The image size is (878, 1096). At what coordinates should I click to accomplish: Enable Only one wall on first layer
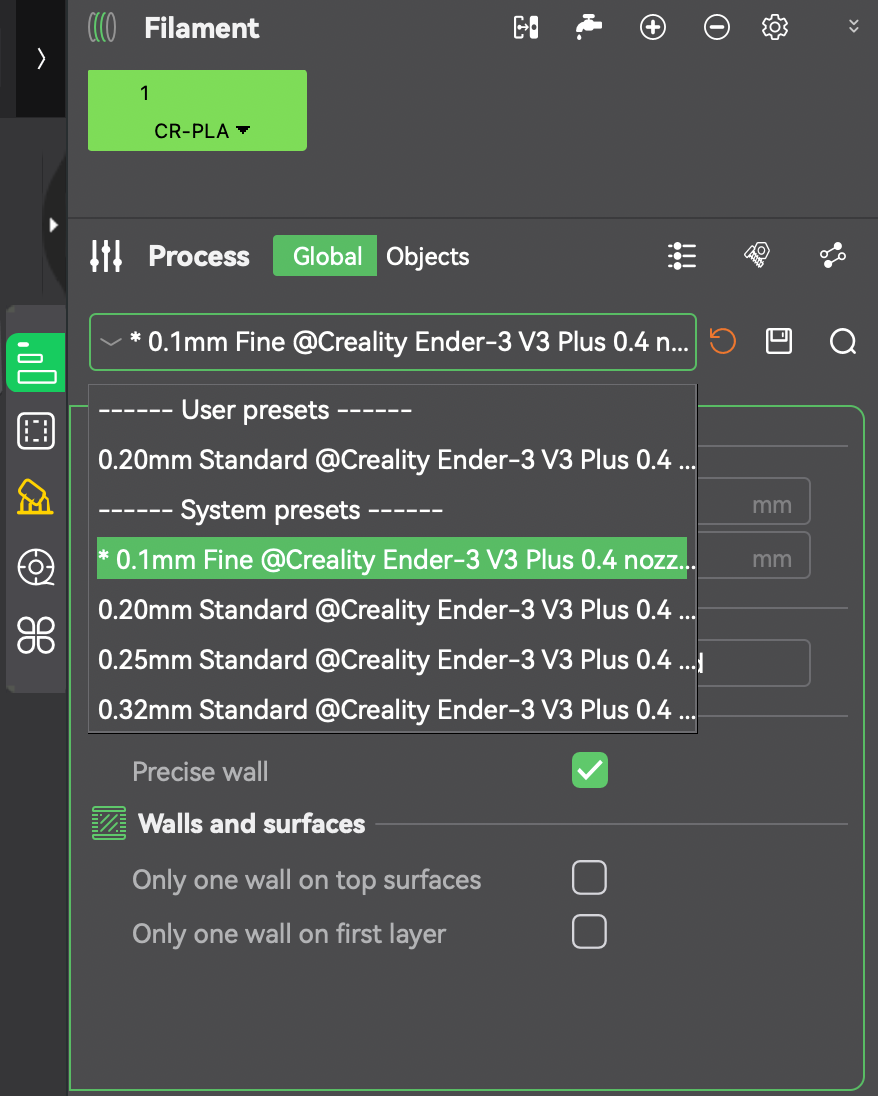[x=589, y=933]
